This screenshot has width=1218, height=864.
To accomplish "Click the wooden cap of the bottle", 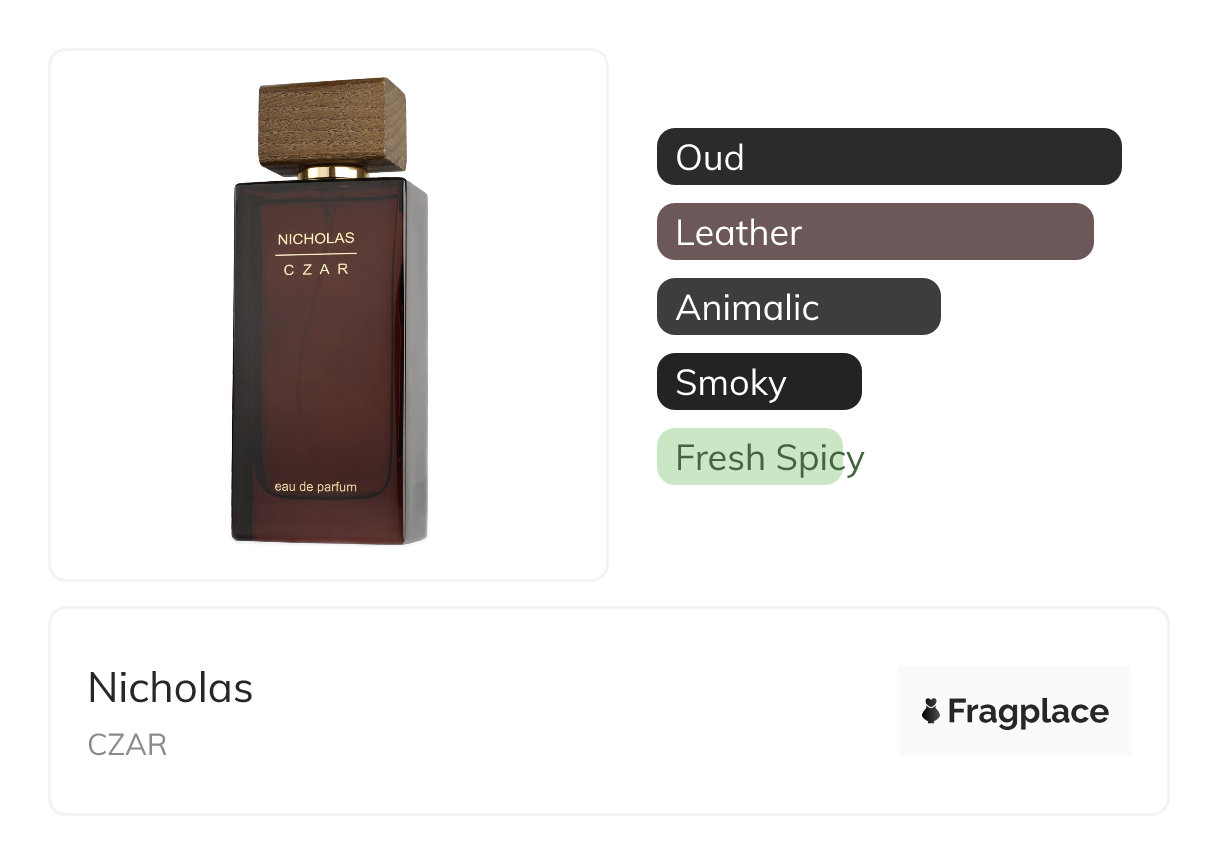I will pos(332,124).
